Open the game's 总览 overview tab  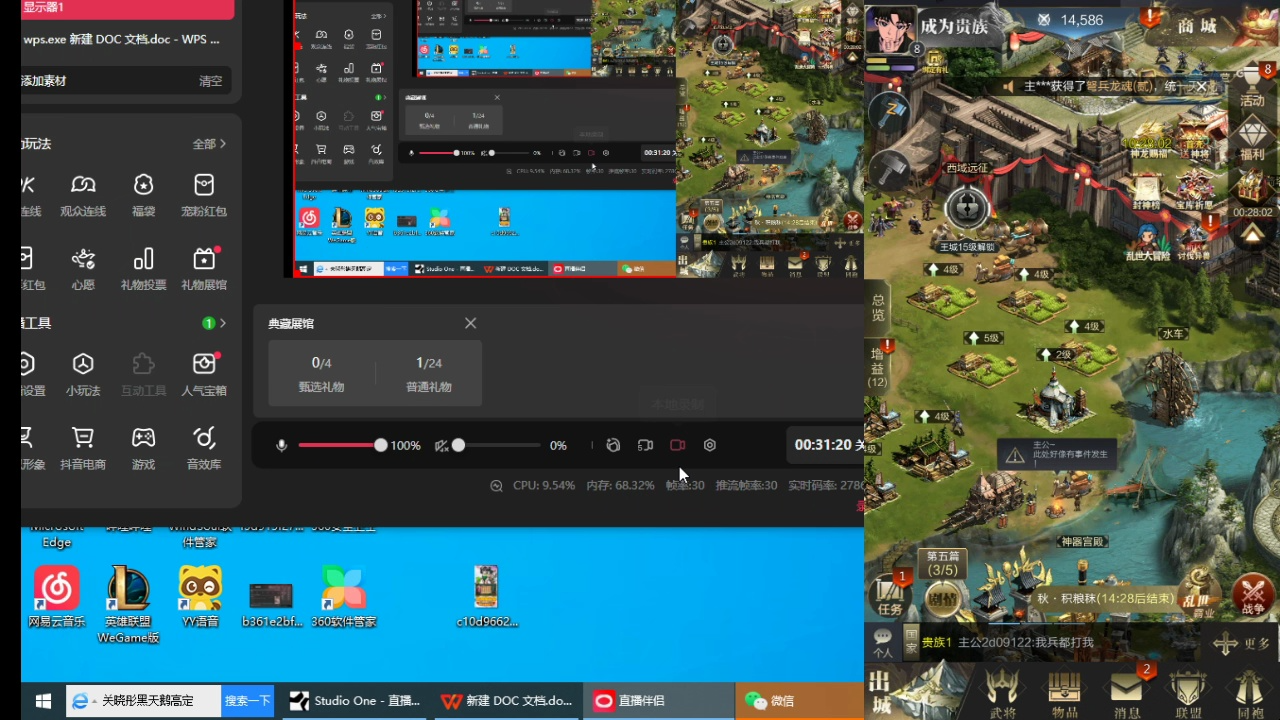[878, 307]
